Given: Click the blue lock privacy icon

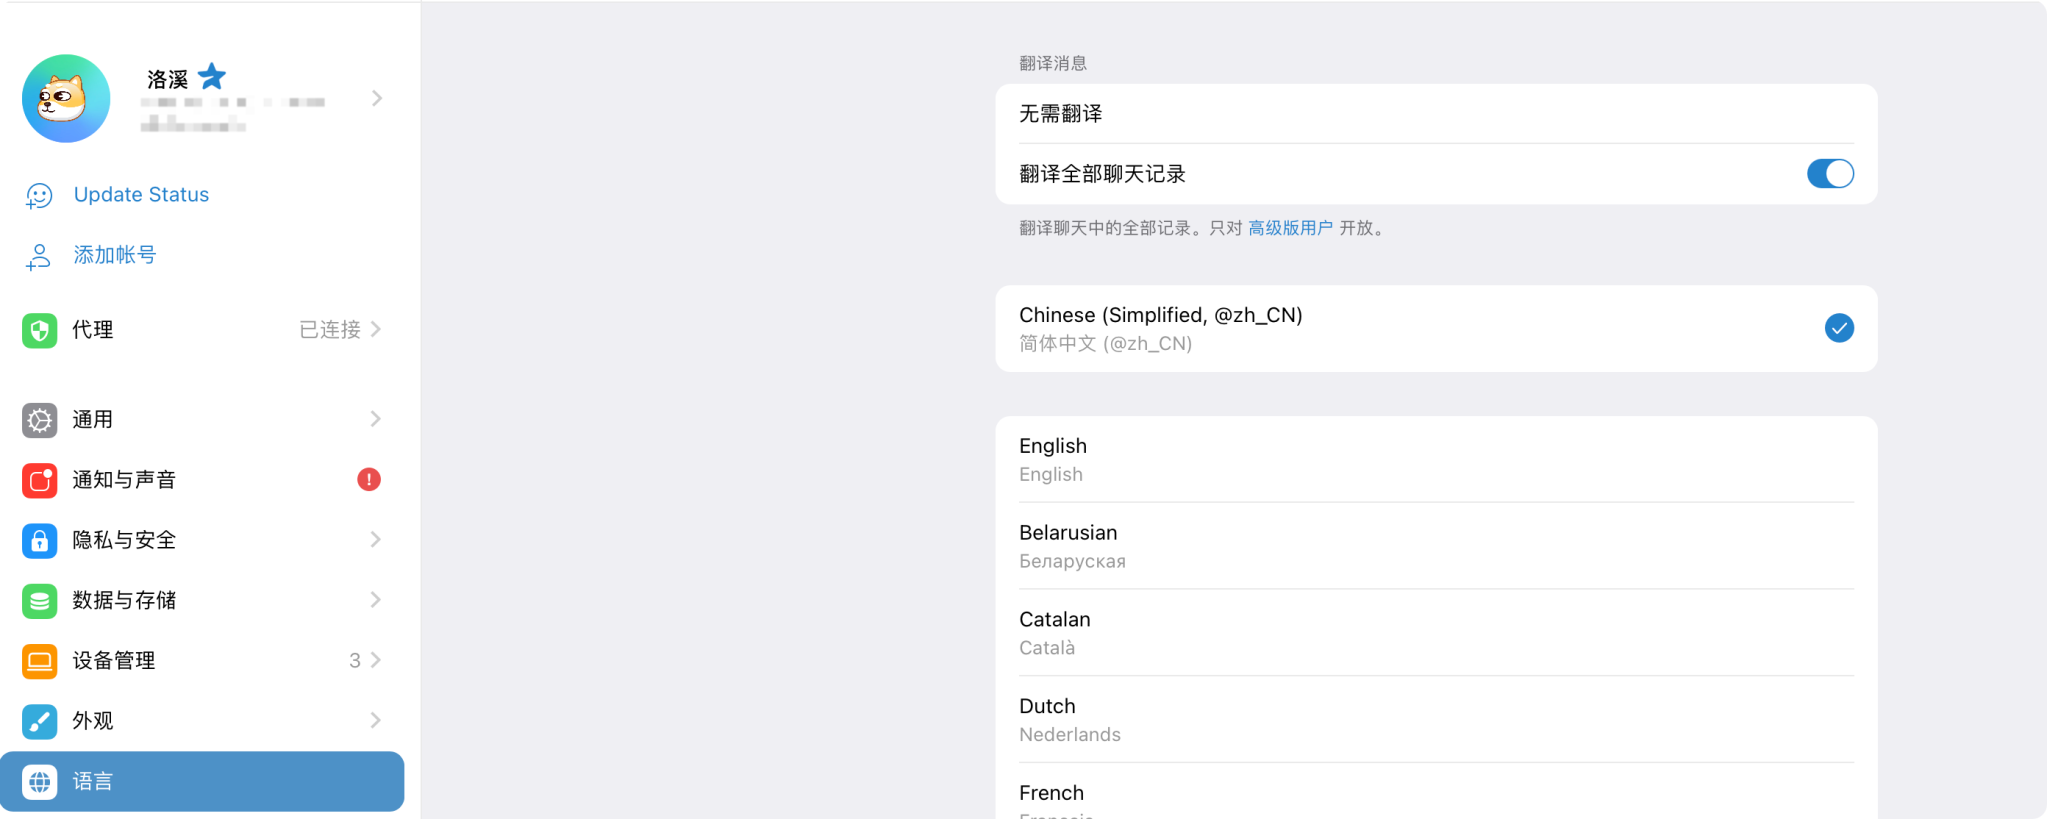Looking at the screenshot, I should [40, 540].
